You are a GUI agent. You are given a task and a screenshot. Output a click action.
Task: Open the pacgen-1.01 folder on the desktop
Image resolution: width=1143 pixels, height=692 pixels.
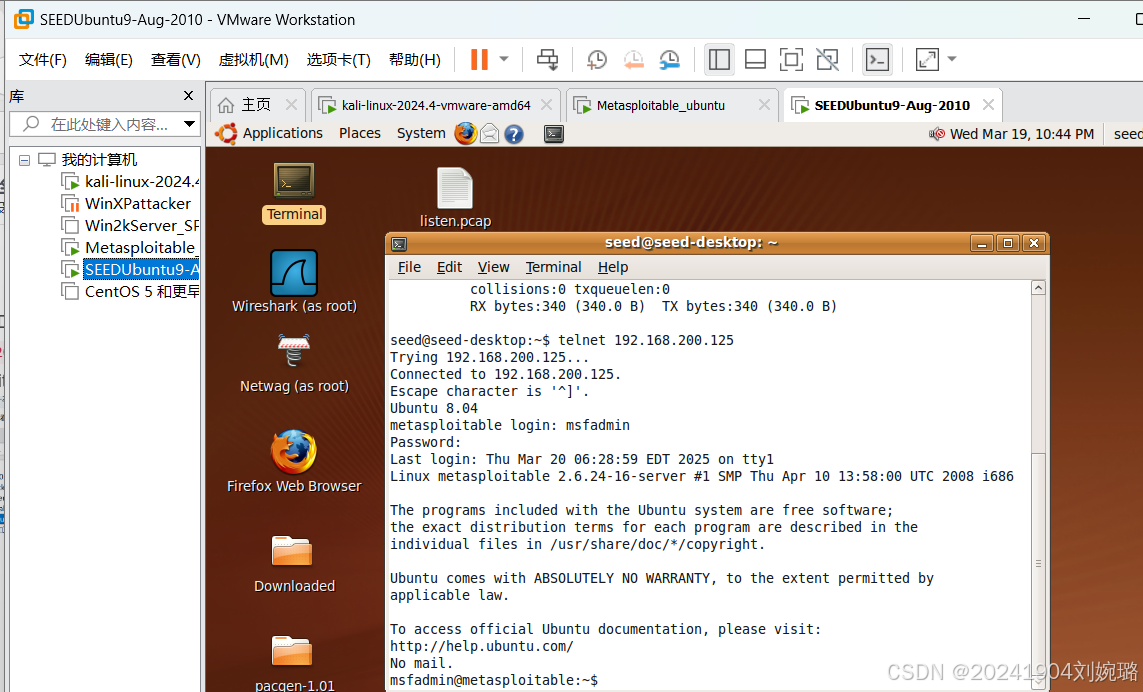pos(294,664)
